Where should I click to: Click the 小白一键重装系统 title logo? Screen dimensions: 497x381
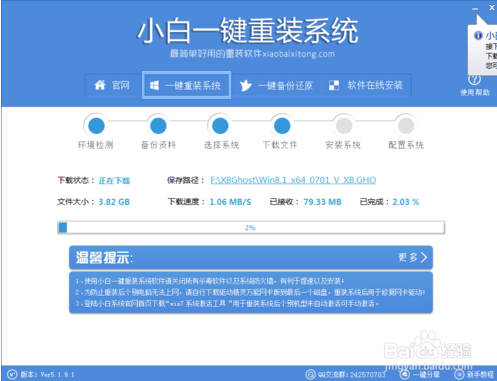(x=248, y=31)
